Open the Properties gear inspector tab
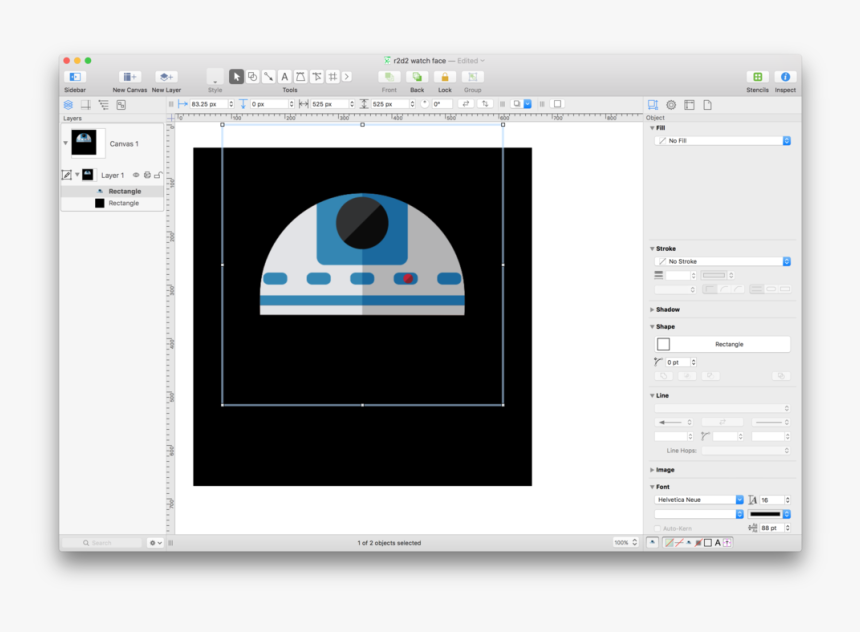 671,105
